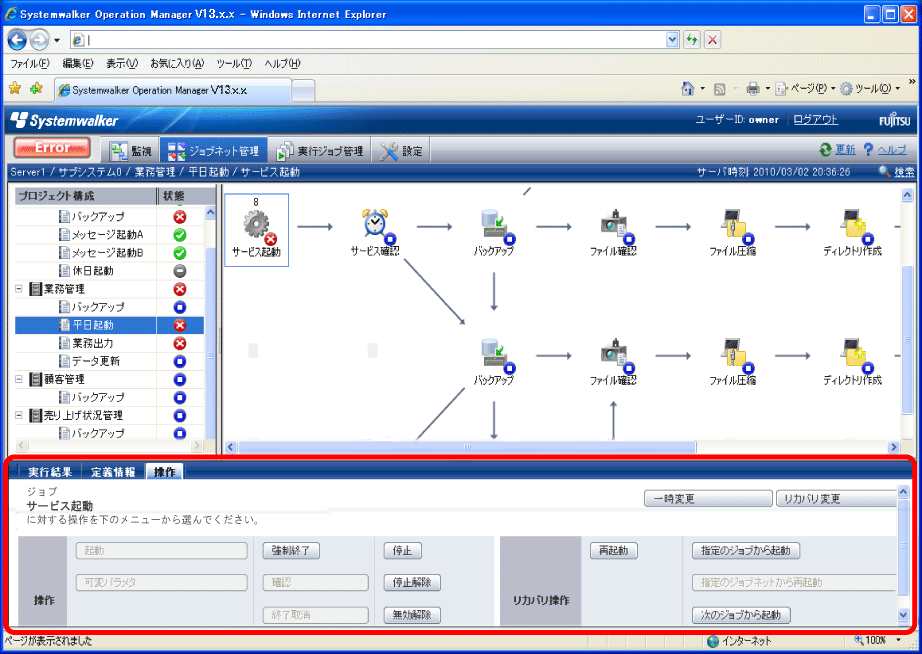Screen dimensions: 922x654
Task: Click the 停止解除 button
Action: click(x=412, y=582)
